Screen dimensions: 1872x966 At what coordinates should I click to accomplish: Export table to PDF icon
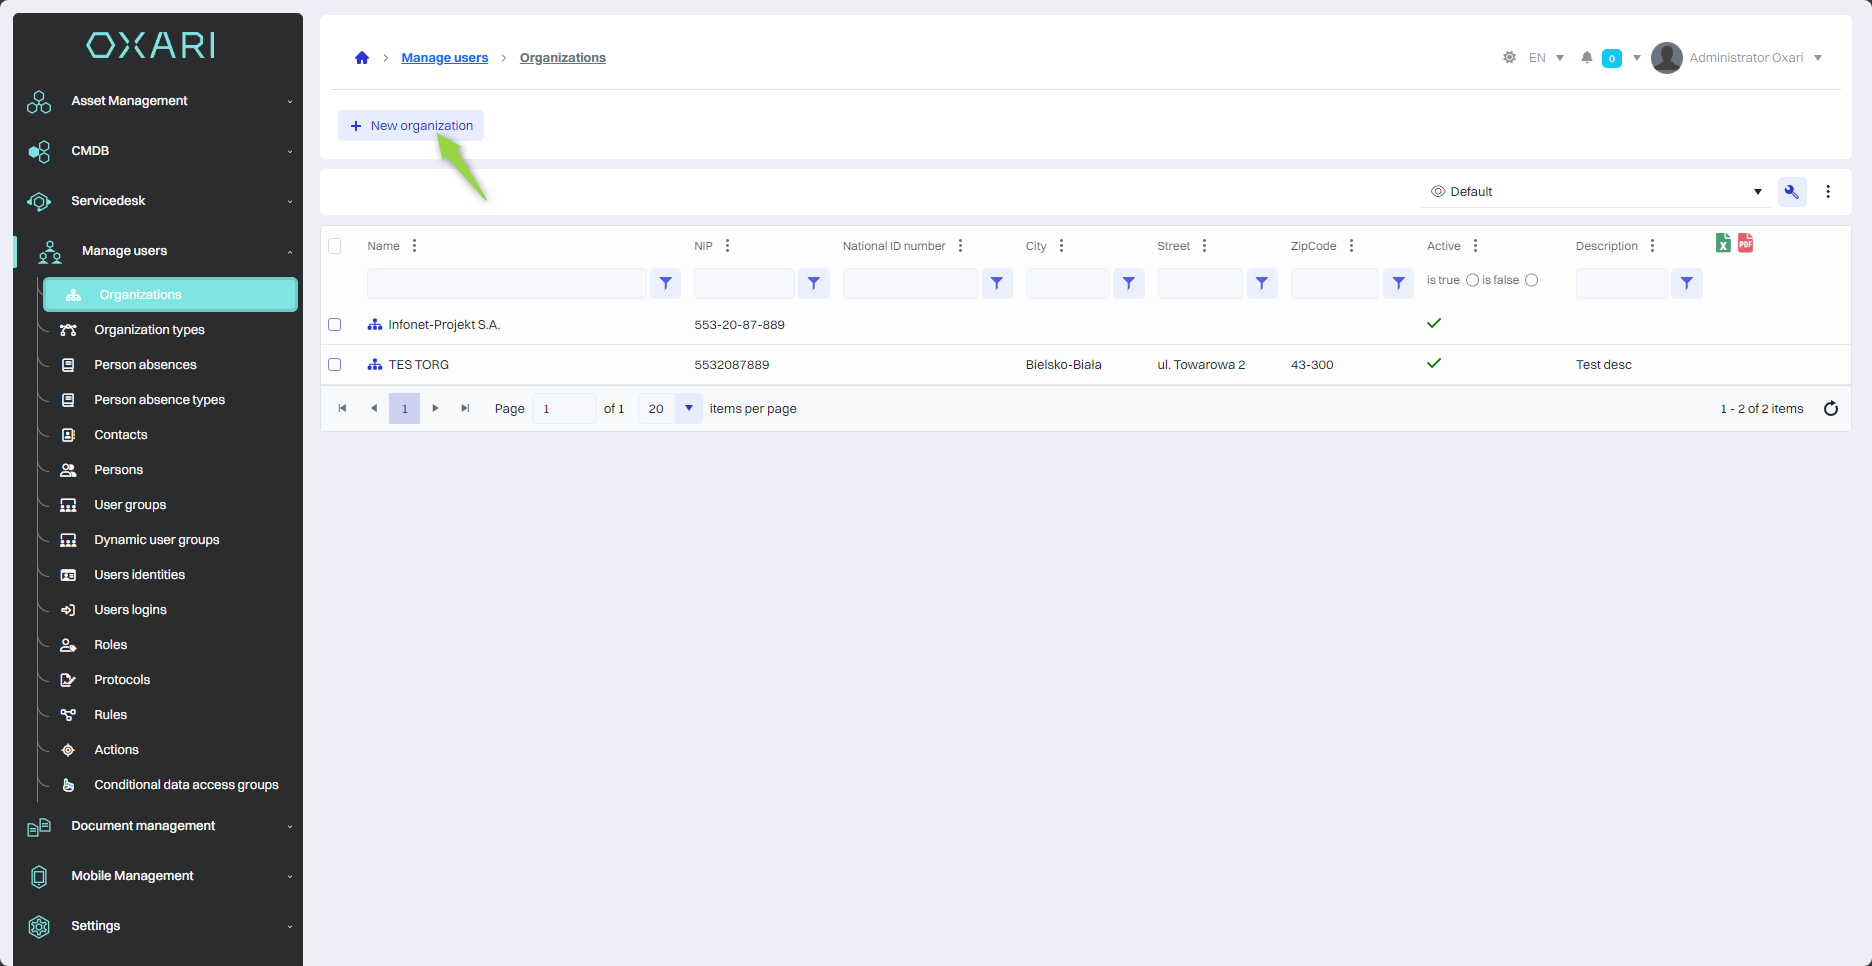1745,243
